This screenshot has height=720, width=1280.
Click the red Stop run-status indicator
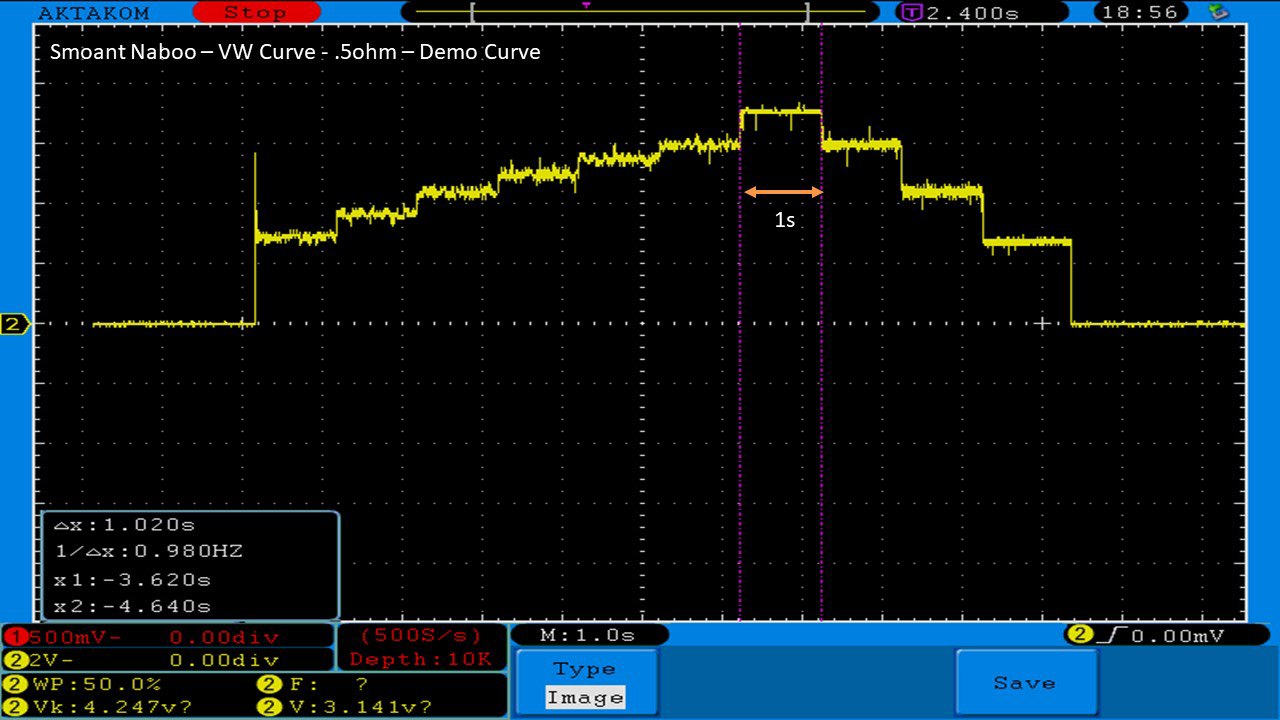click(257, 12)
